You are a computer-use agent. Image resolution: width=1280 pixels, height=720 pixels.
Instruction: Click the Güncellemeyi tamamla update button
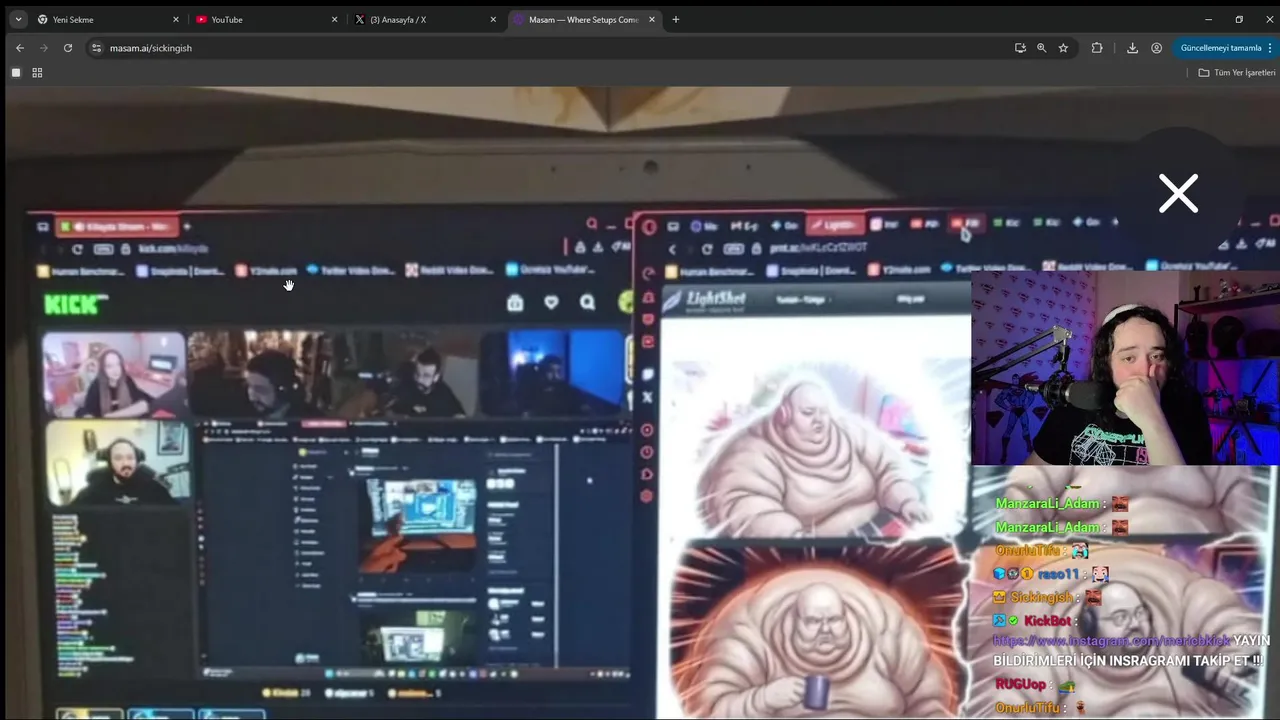tap(1221, 48)
